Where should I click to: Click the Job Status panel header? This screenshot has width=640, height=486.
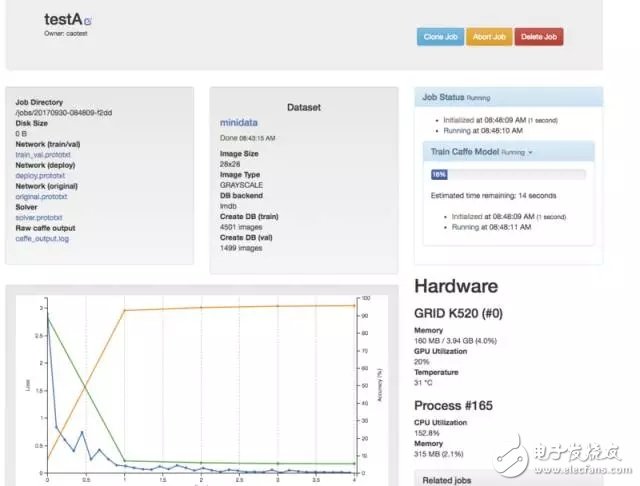tap(508, 97)
